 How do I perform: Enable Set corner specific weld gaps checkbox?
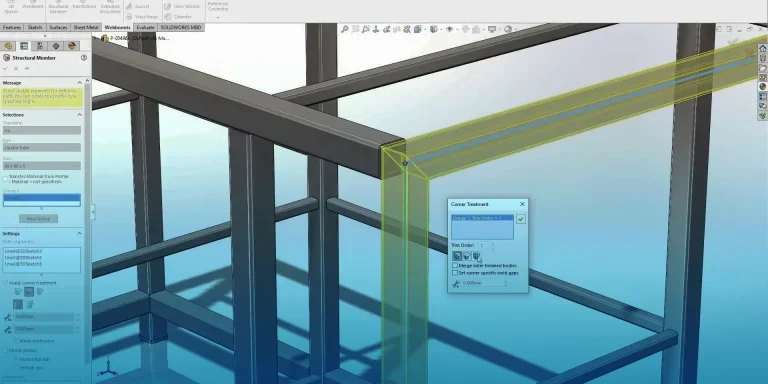455,273
